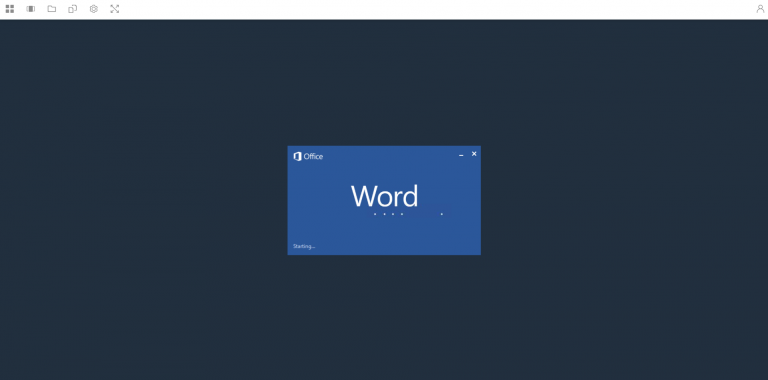The image size is (768, 380).
Task: Click the Office text label in splash
Action: pyautogui.click(x=313, y=156)
